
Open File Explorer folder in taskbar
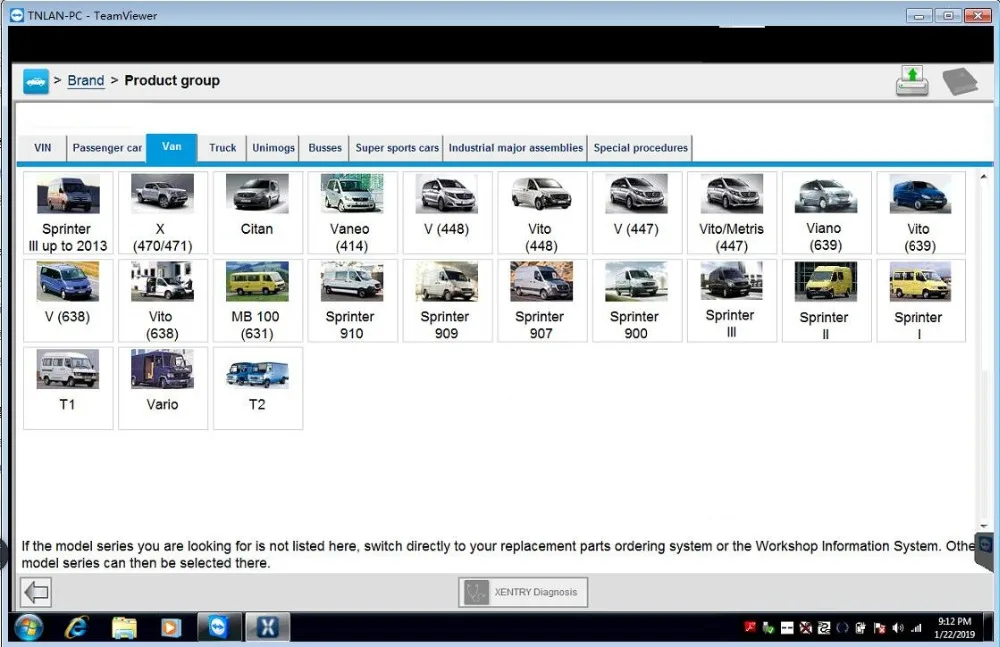[x=124, y=628]
